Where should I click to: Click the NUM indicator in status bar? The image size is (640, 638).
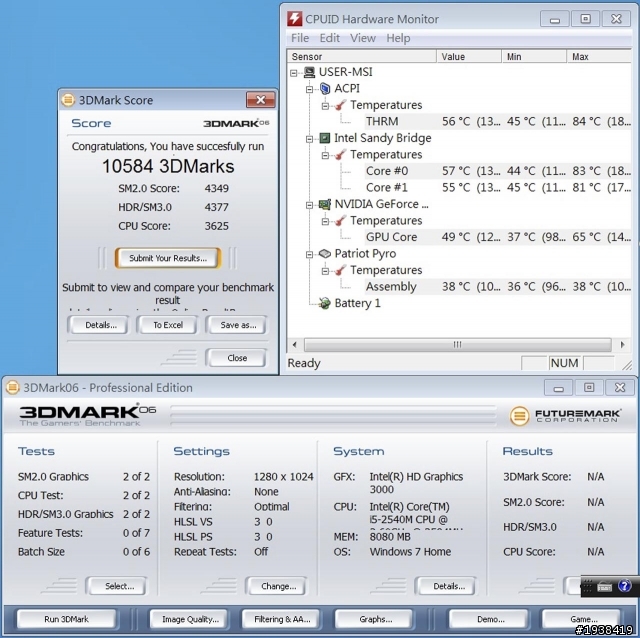click(x=564, y=363)
